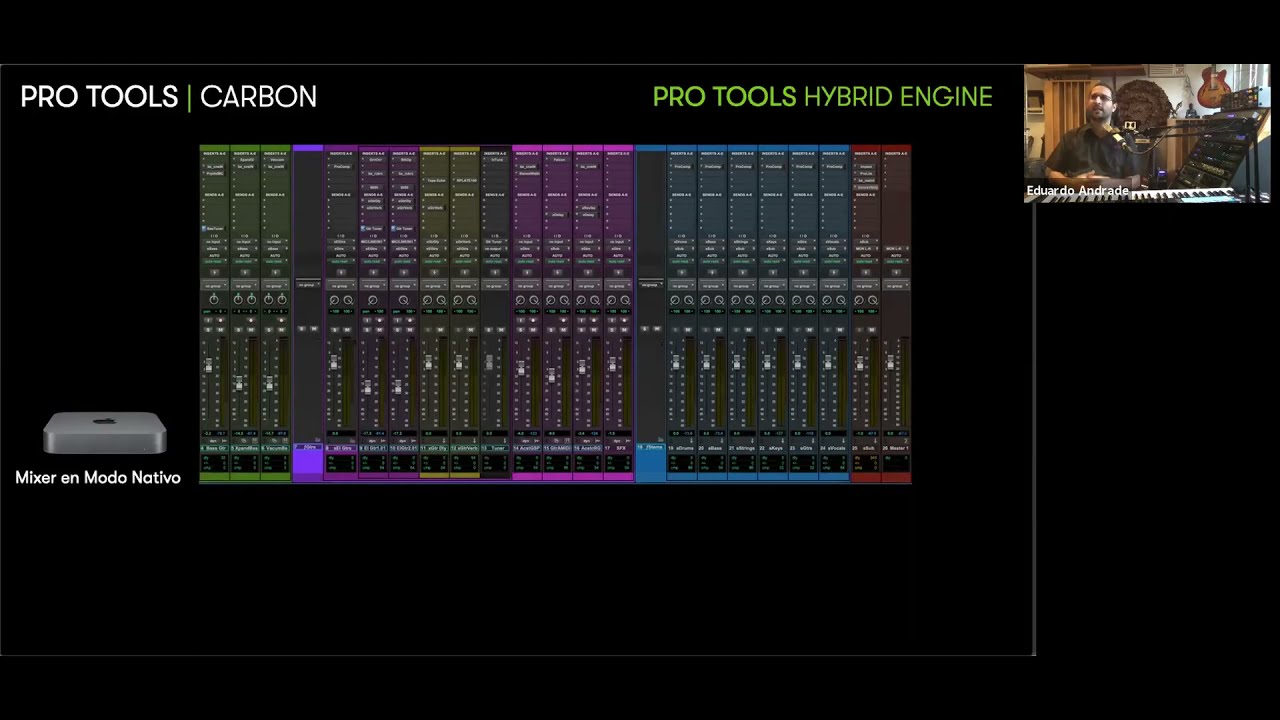The image size is (1280, 720).
Task: Open group selector on sVocals track
Action: coord(834,286)
